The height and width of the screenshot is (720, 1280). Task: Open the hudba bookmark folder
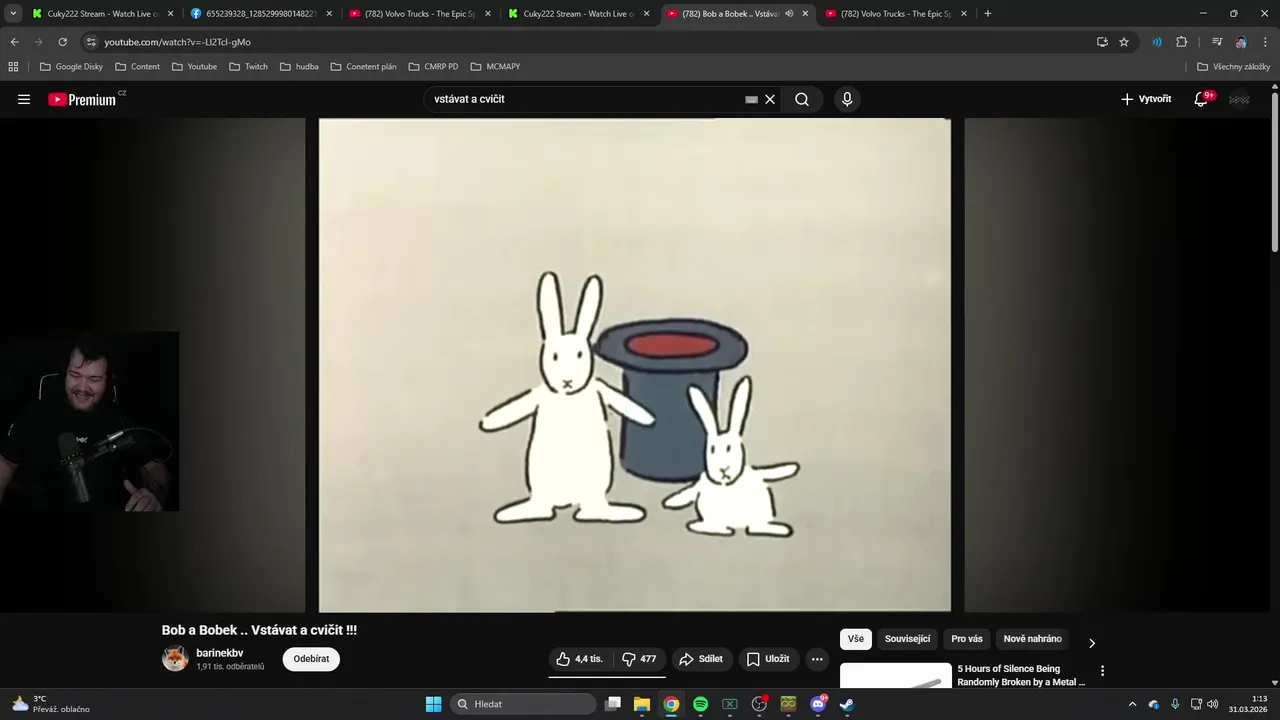299,66
